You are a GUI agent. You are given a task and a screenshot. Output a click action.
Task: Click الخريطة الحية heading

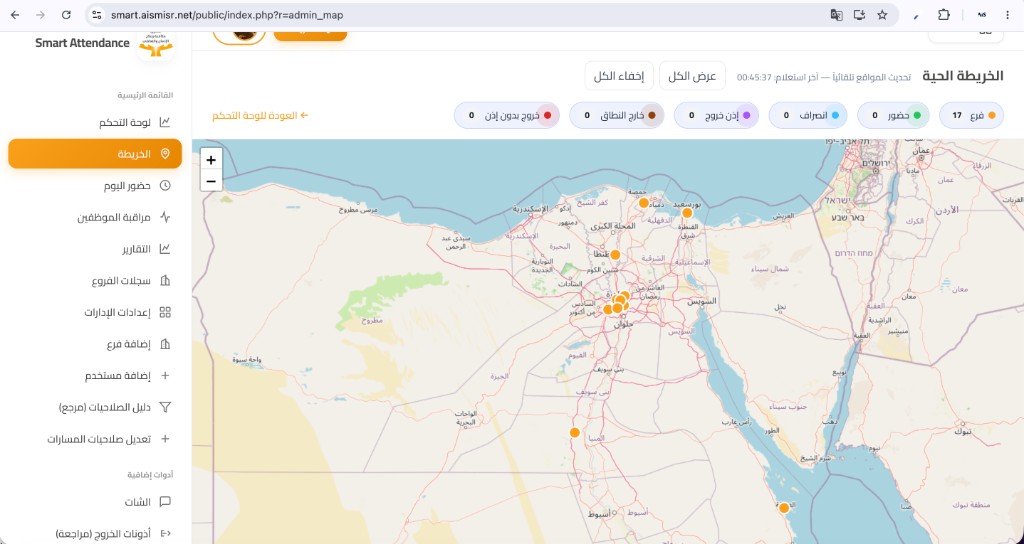coord(963,76)
